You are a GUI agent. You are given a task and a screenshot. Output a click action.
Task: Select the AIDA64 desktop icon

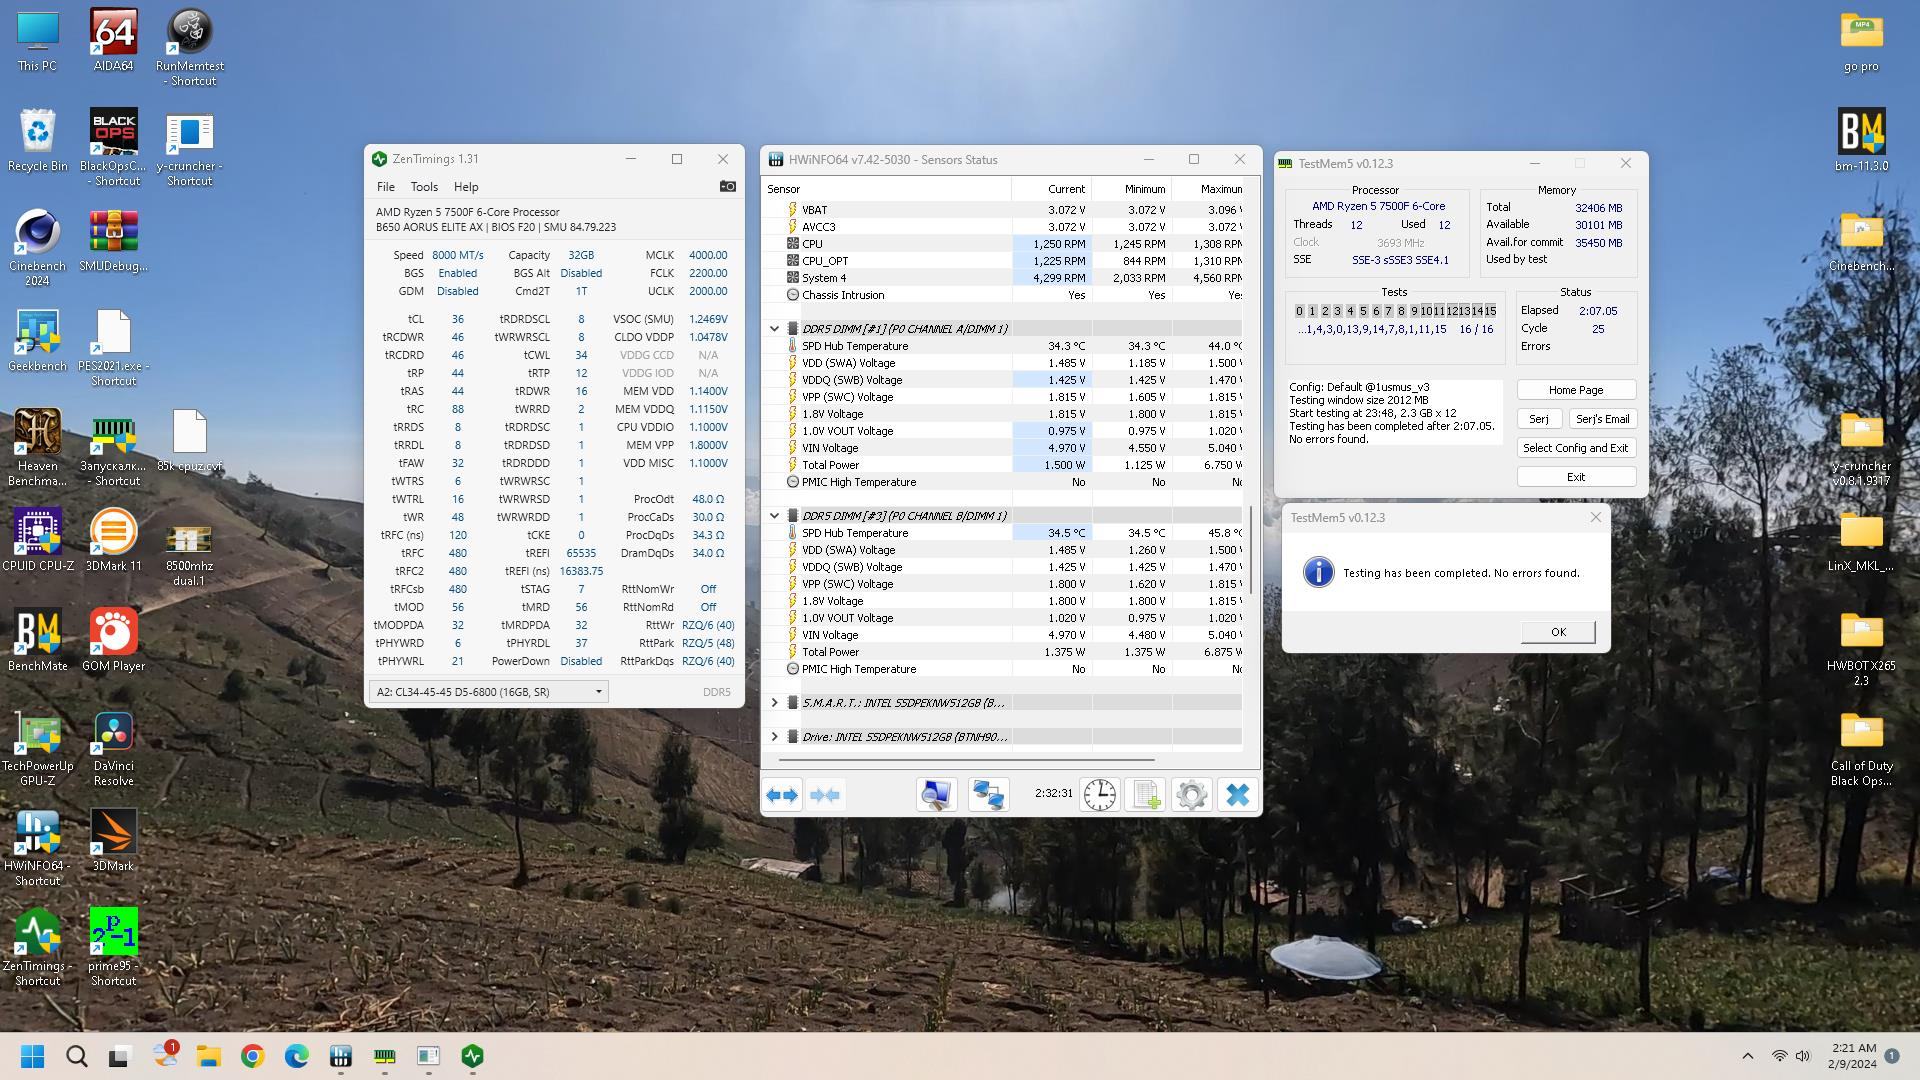coord(113,41)
